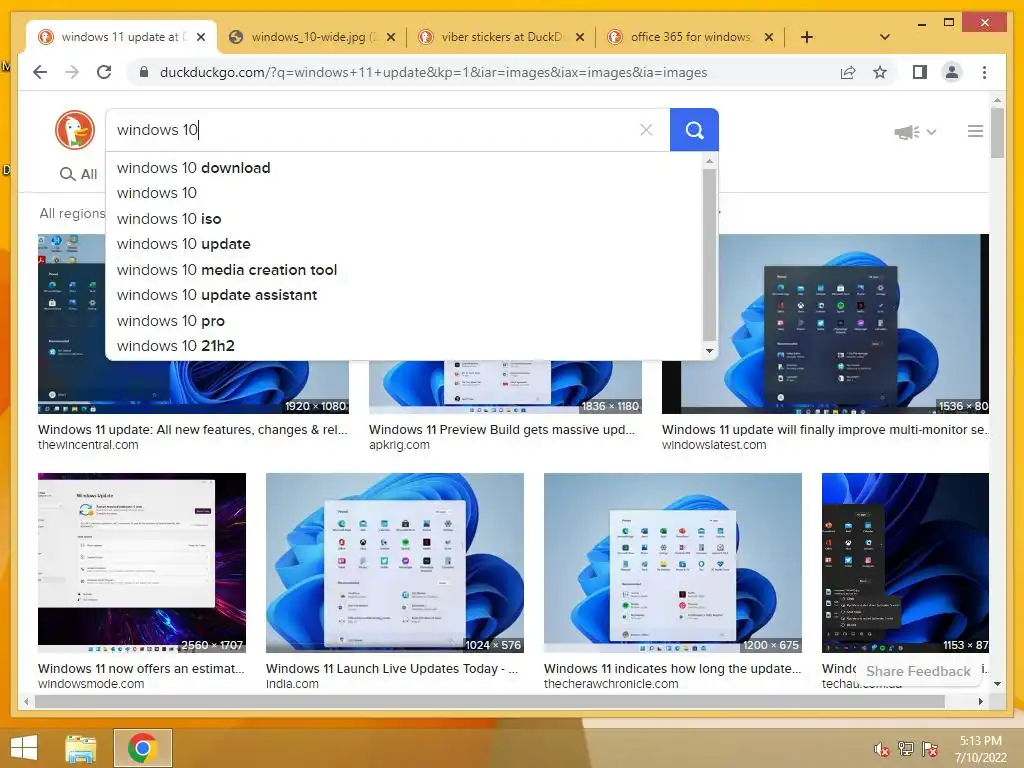Image resolution: width=1024 pixels, height=768 pixels.
Task: Open the Action Center flag icon
Action: point(930,749)
